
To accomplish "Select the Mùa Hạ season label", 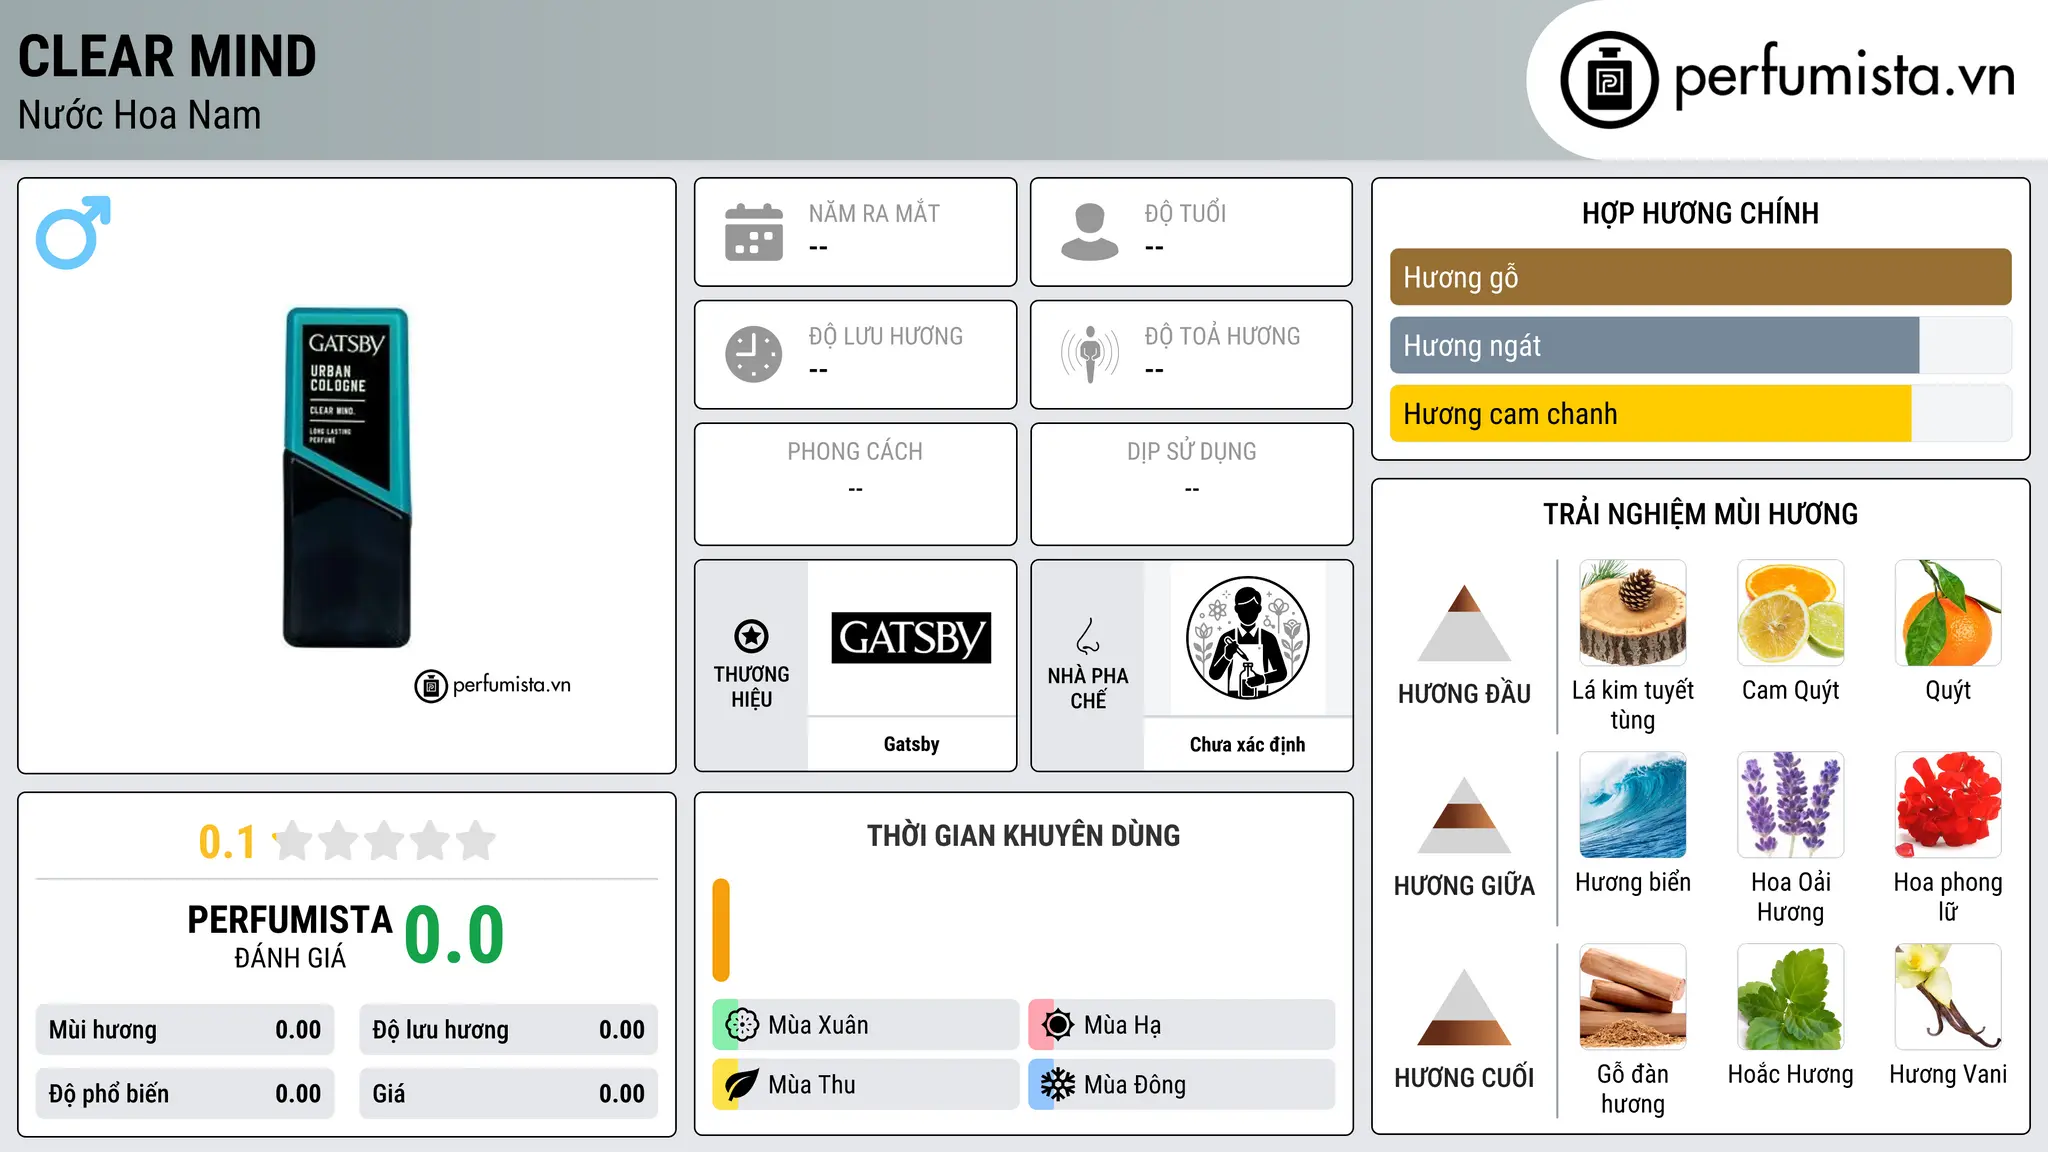I will [x=1123, y=1025].
